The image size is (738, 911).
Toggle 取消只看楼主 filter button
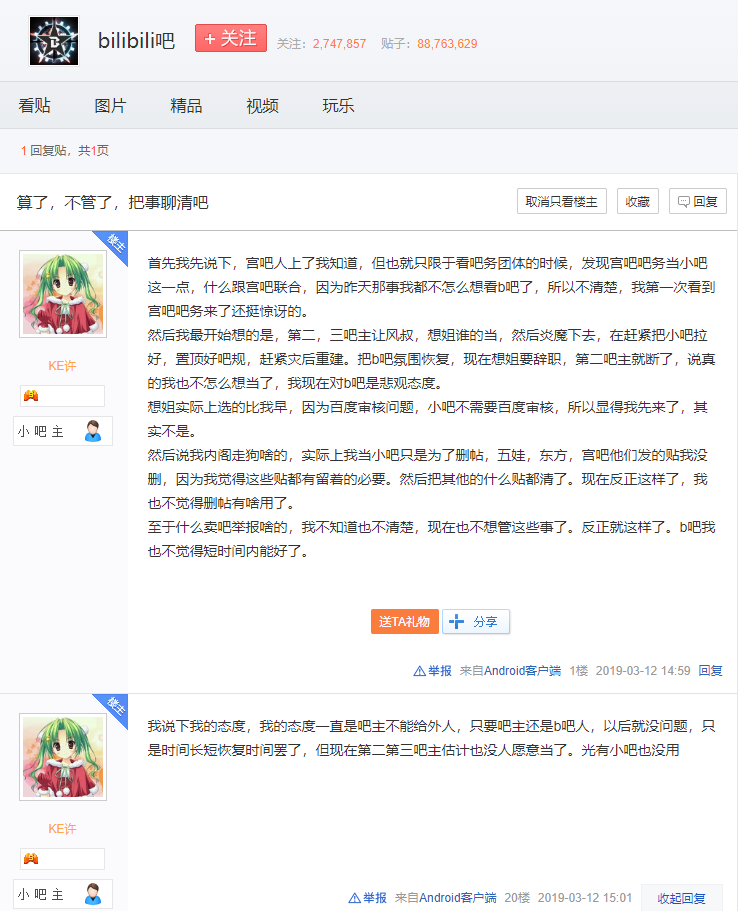coord(562,201)
